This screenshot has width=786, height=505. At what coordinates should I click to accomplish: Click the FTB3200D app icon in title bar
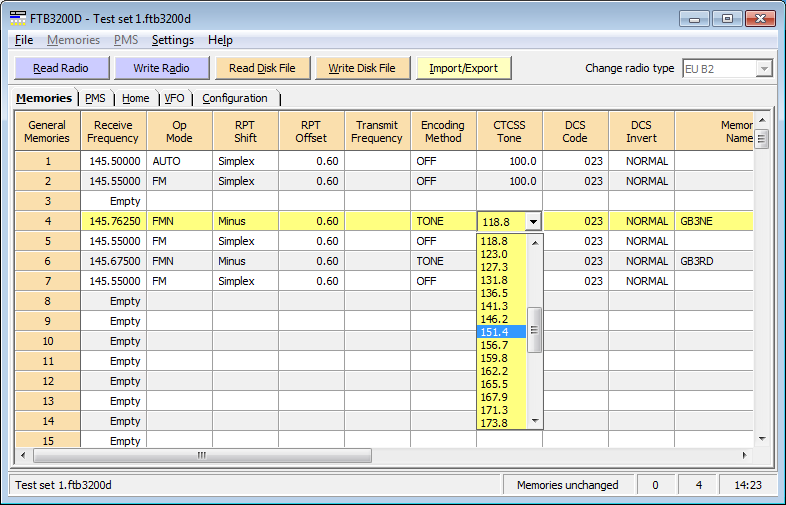pos(16,18)
